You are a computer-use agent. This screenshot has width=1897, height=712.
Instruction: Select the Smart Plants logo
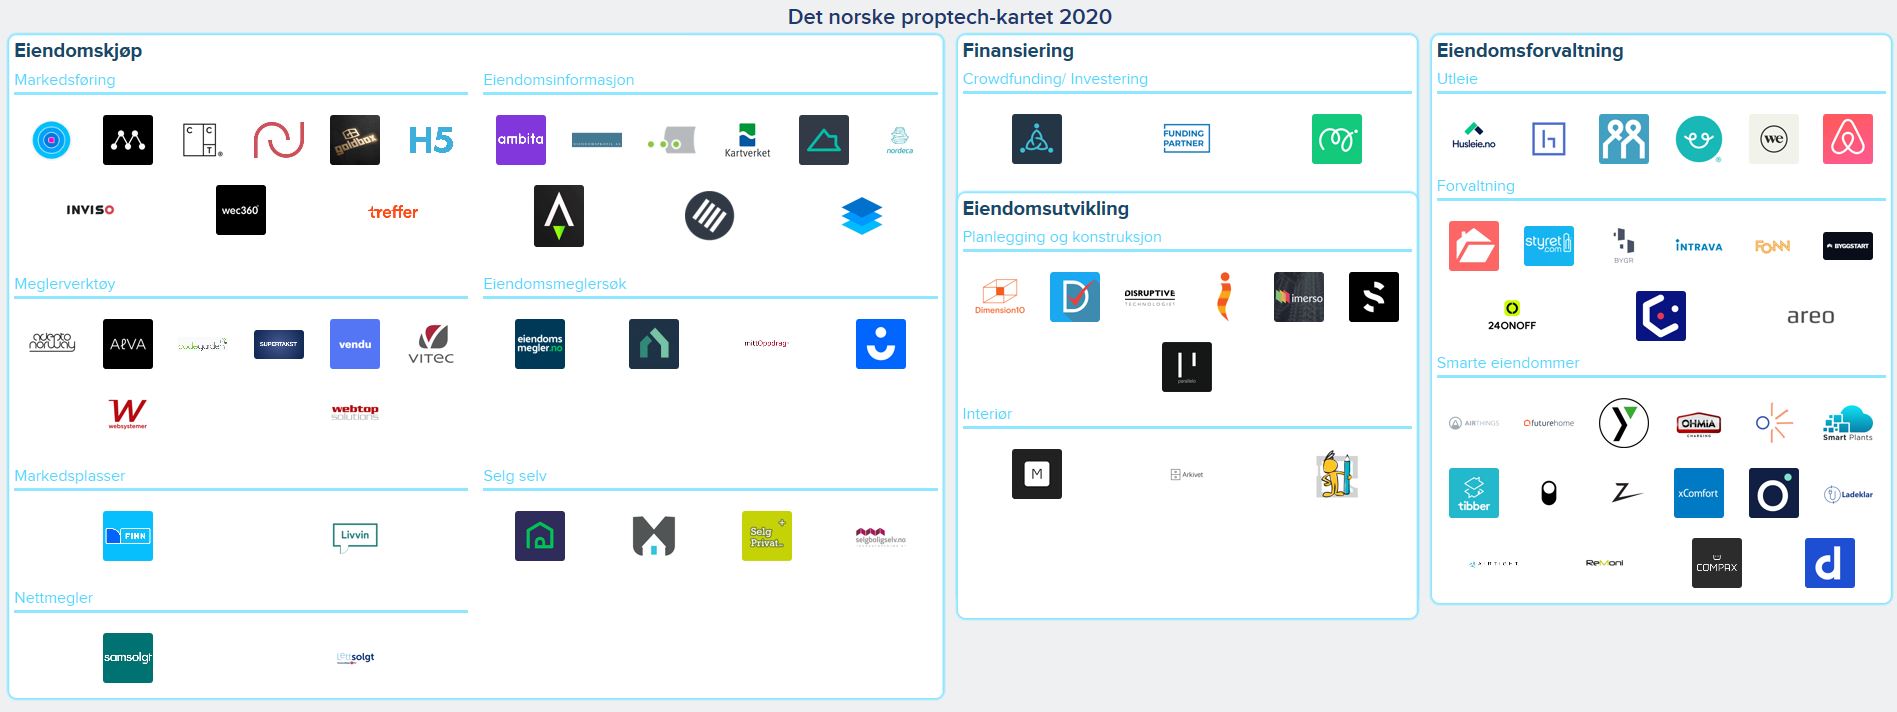(x=1848, y=423)
